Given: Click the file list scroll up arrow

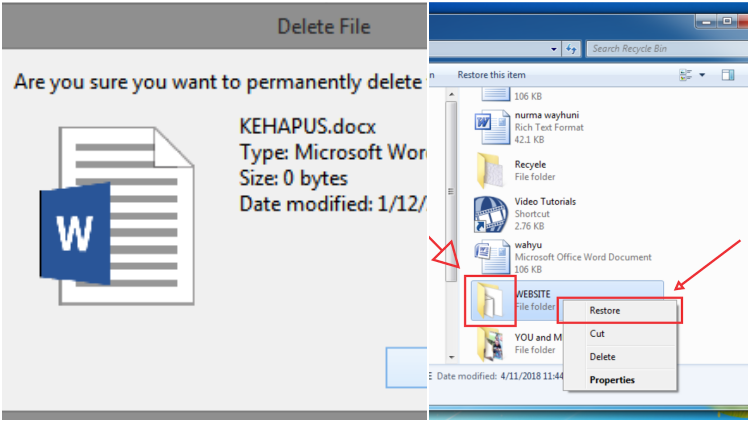Looking at the screenshot, I should [452, 95].
